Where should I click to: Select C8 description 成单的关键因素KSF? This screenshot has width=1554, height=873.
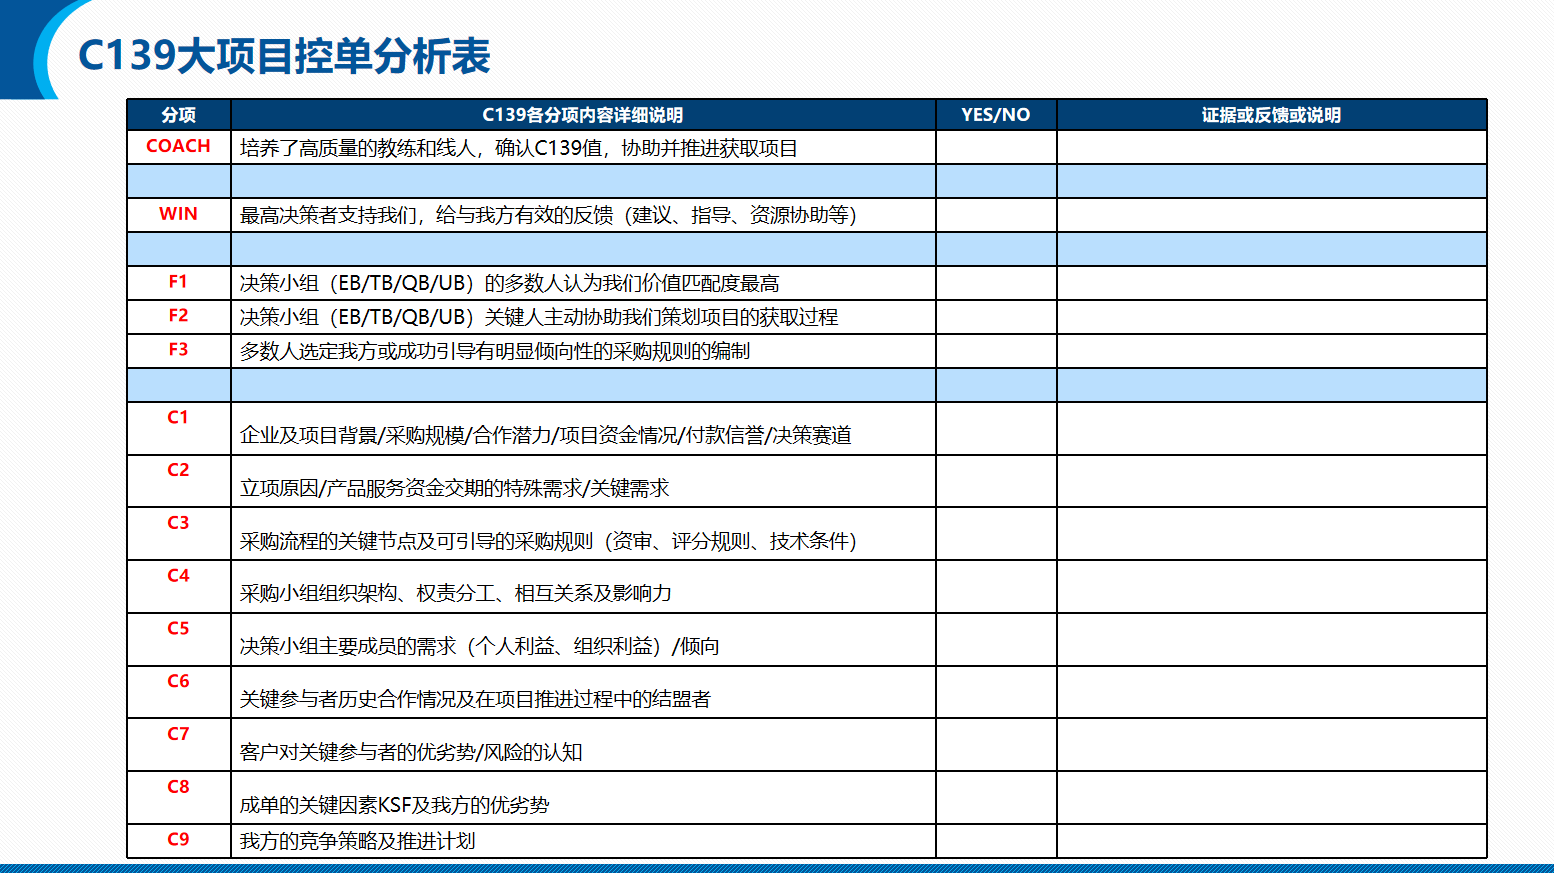[x=395, y=805]
